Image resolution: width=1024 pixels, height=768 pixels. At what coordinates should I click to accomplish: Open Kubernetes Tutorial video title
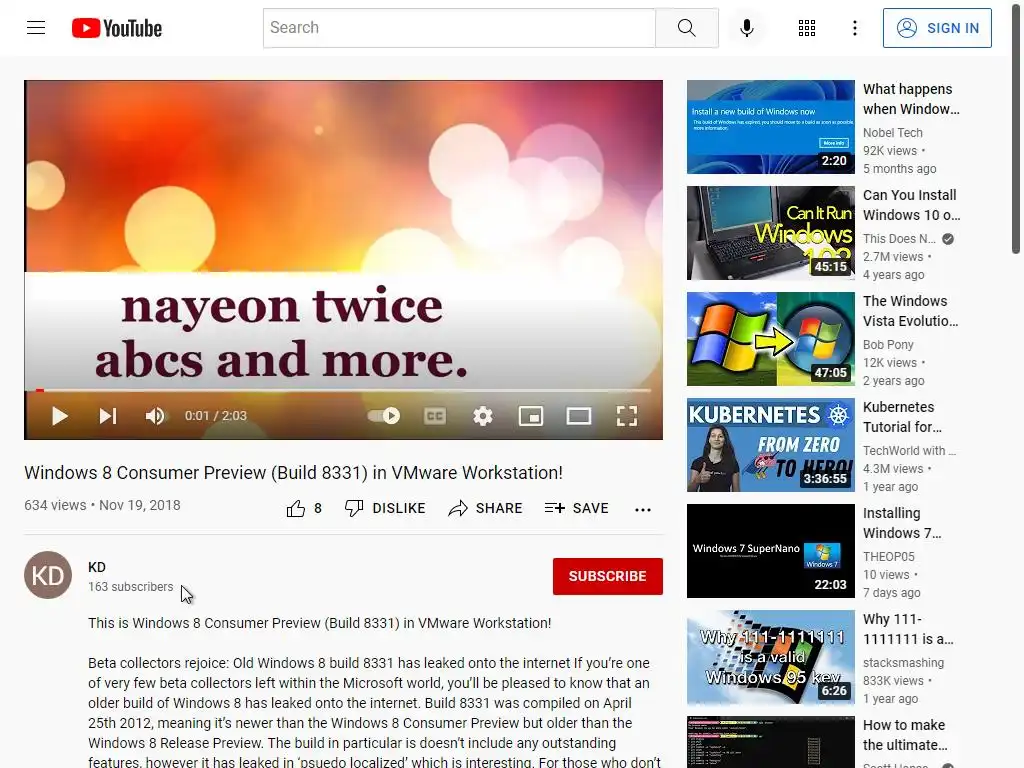tap(902, 417)
